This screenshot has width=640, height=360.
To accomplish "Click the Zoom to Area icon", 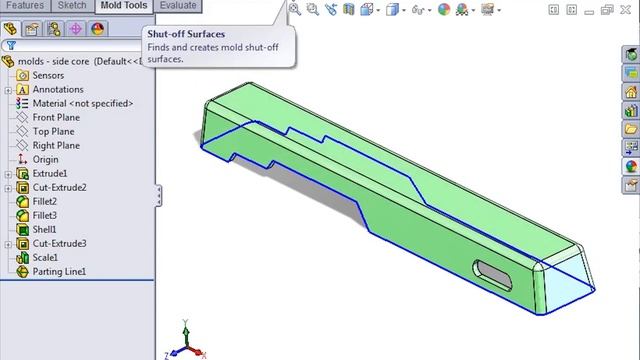I will [x=313, y=9].
